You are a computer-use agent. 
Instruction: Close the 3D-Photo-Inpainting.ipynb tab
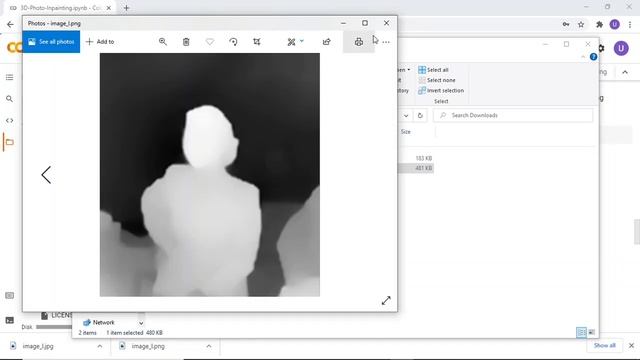pos(109,8)
